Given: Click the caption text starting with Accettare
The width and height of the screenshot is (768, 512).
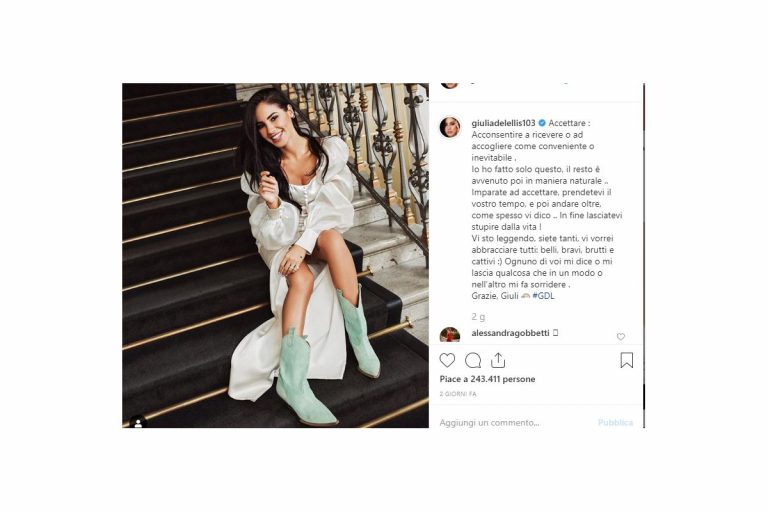Looking at the screenshot, I should tap(547, 209).
